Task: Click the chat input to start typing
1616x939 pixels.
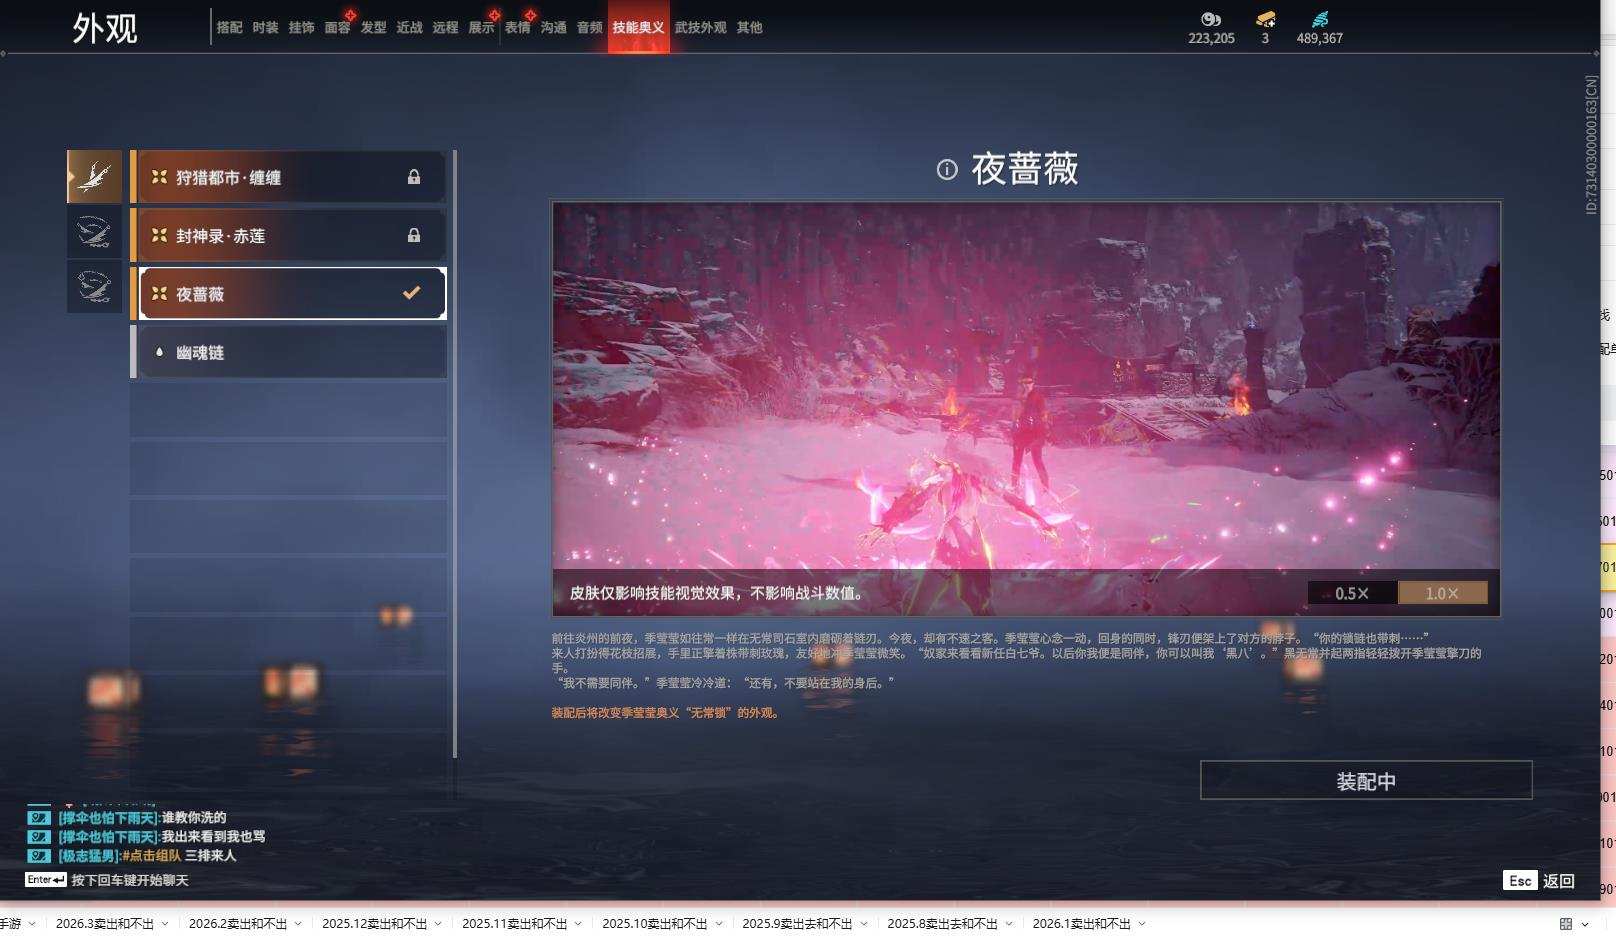Action: click(x=130, y=880)
